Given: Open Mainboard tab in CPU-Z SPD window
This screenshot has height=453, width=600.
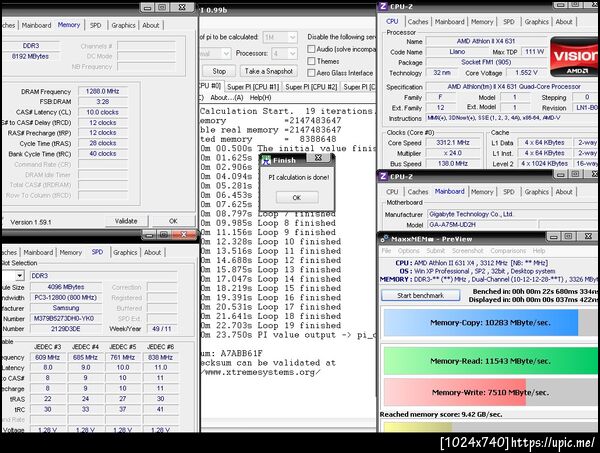Looking at the screenshot, I should [x=38, y=253].
